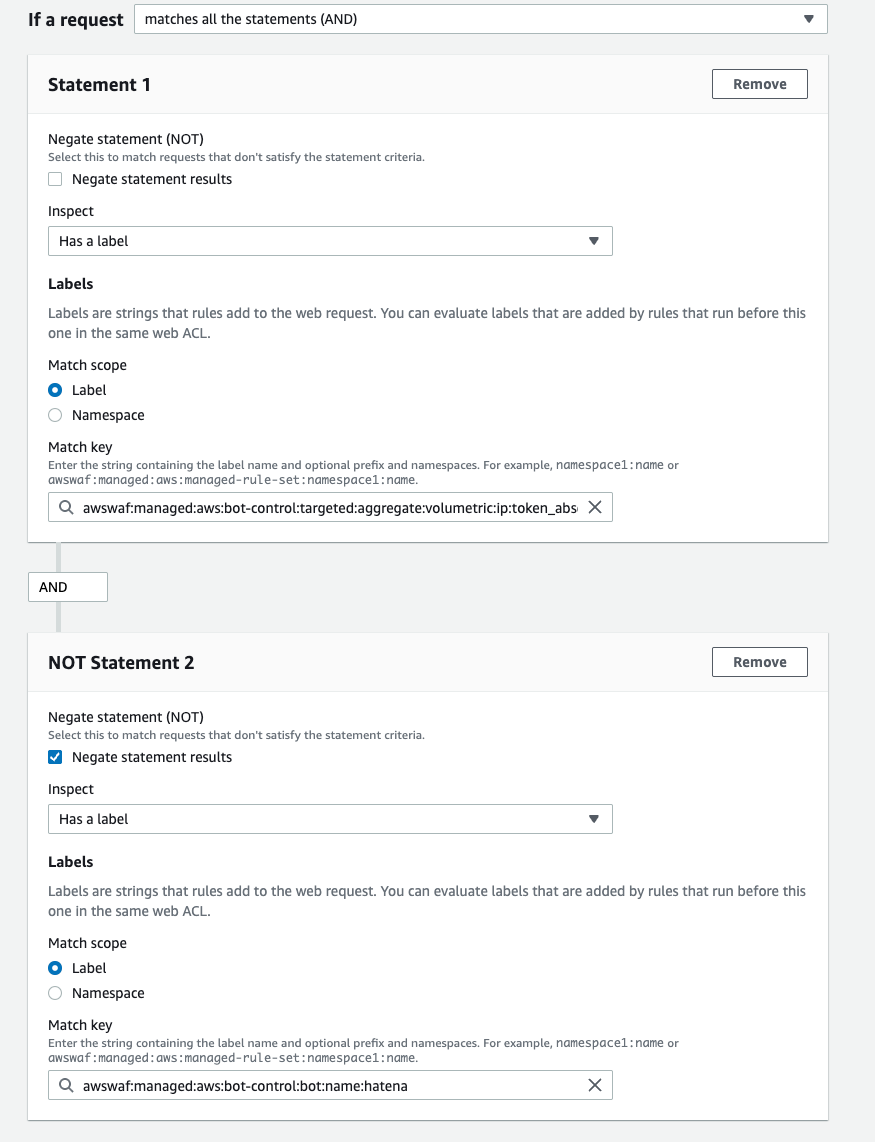
Task: Enable Negate statement results in Statement 1
Action: [x=56, y=179]
